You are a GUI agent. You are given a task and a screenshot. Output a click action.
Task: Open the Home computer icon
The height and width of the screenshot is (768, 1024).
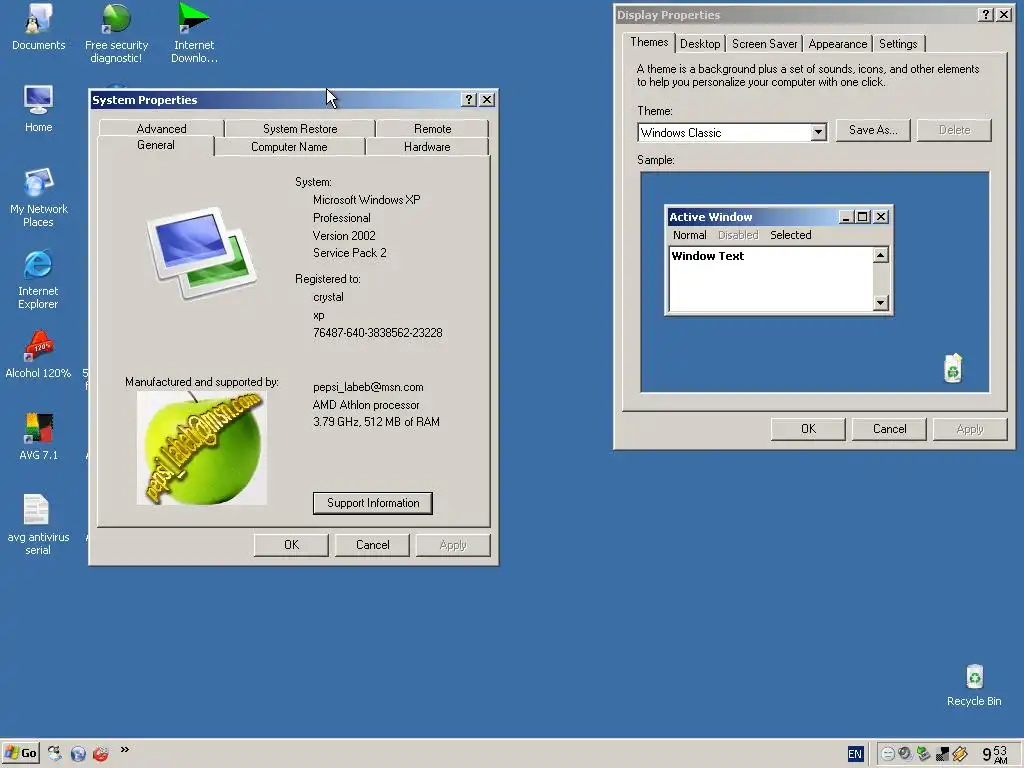39,108
